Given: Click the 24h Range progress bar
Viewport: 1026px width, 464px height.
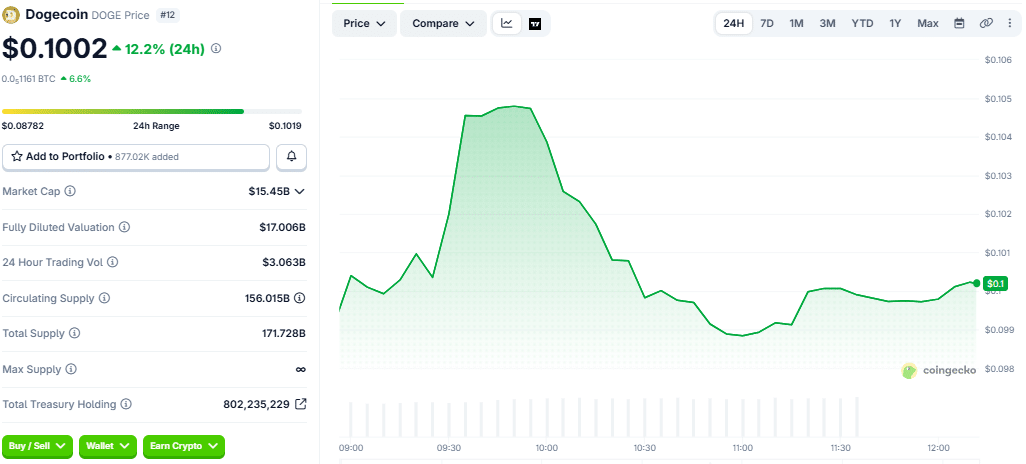Looking at the screenshot, I should 152,112.
